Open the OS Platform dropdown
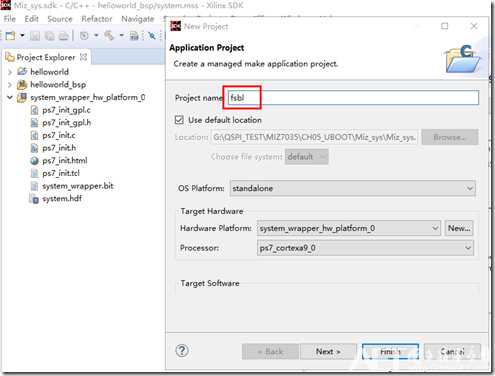The width and height of the screenshot is (495, 376). (x=352, y=188)
